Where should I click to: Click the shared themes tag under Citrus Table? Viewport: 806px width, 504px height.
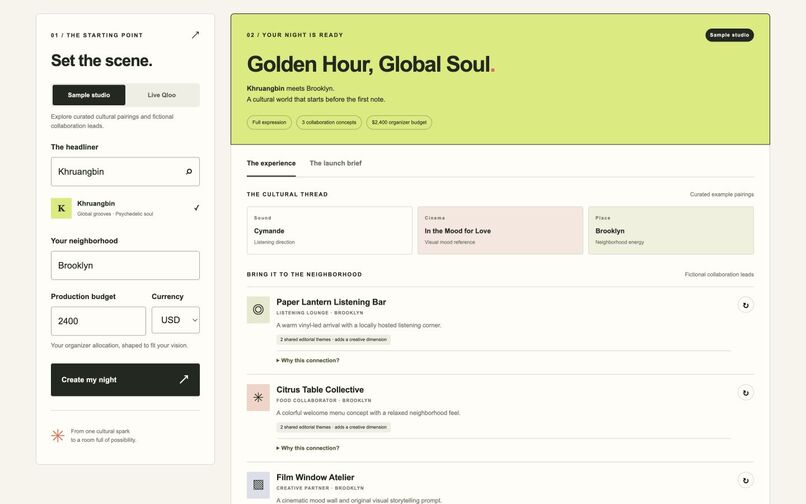(x=333, y=427)
